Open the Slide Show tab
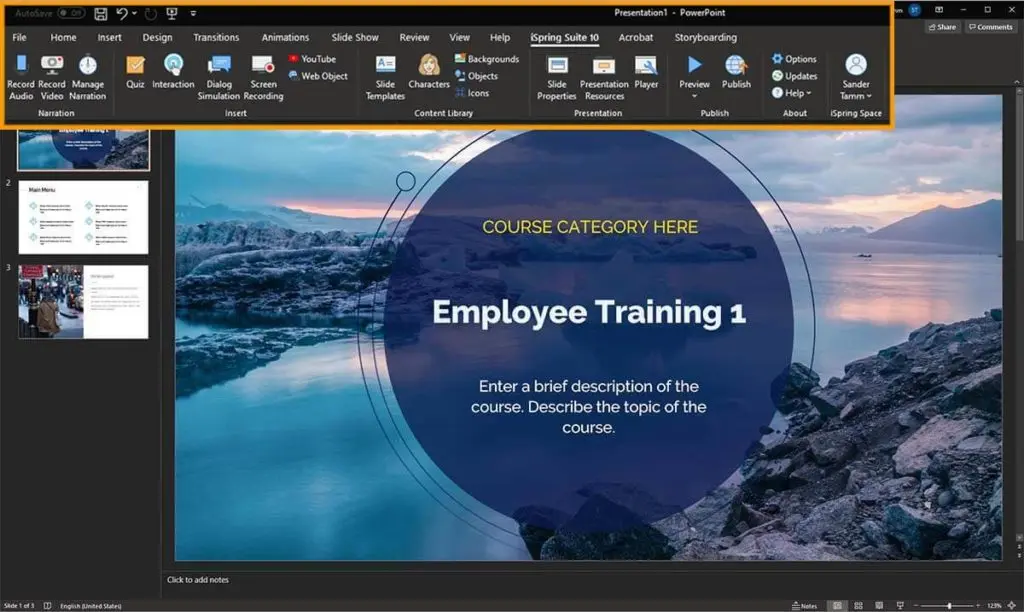Screen dimensions: 1024x612 click(x=355, y=37)
